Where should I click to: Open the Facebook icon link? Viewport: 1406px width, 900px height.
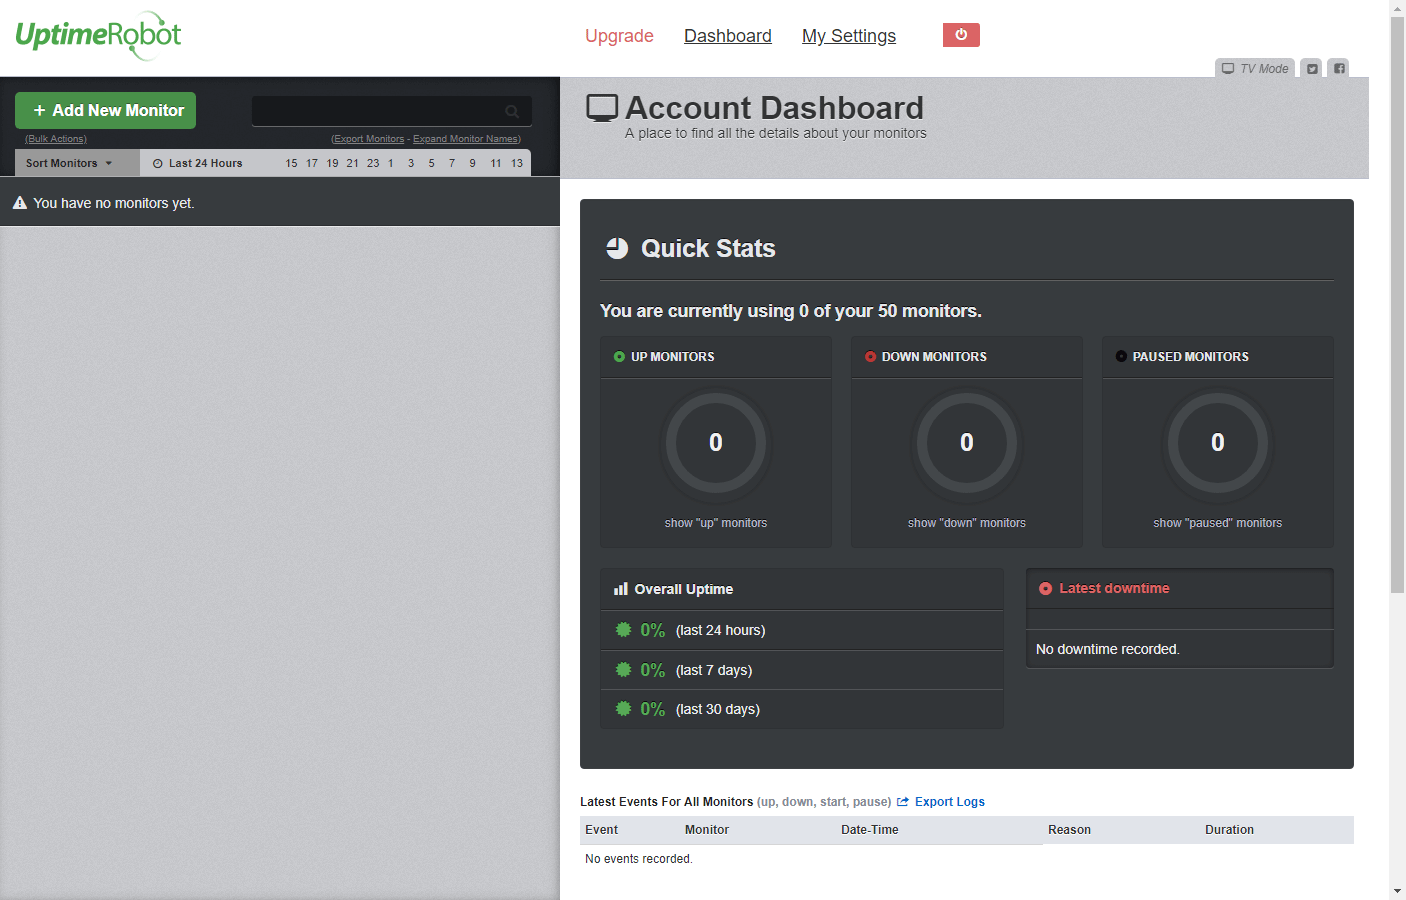[x=1339, y=68]
